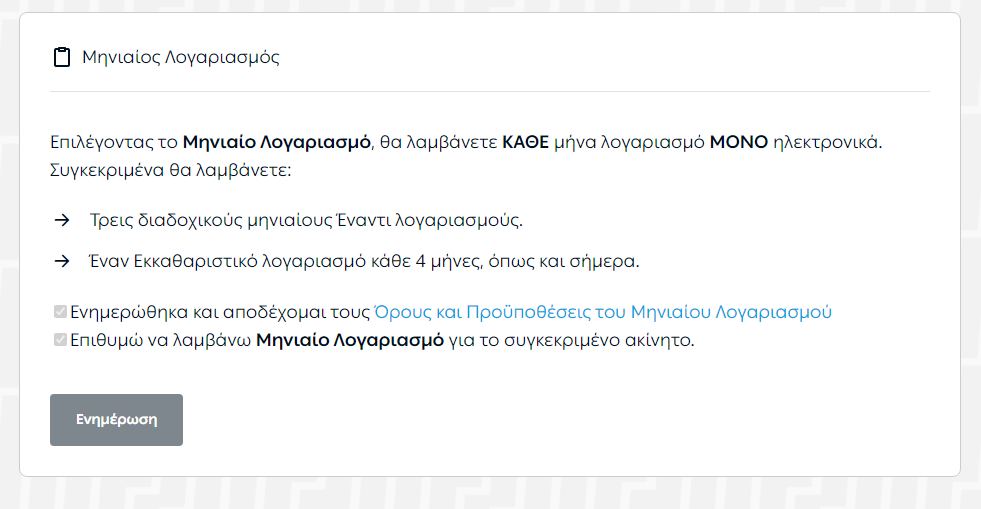Click the bold word ΚΑΘΕ

[x=526, y=142]
